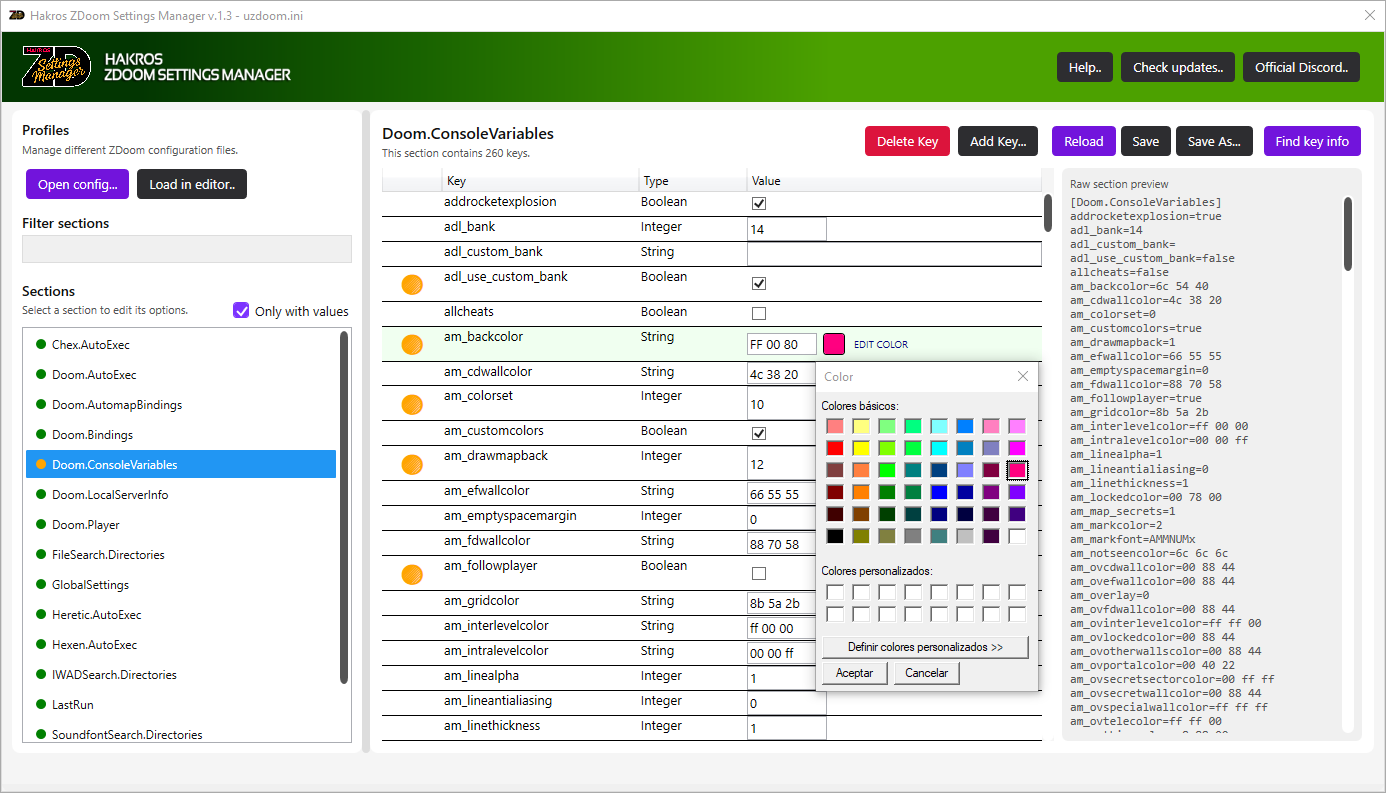1386x793 pixels.
Task: Select the GlobalSettings section
Action: [x=181, y=585]
